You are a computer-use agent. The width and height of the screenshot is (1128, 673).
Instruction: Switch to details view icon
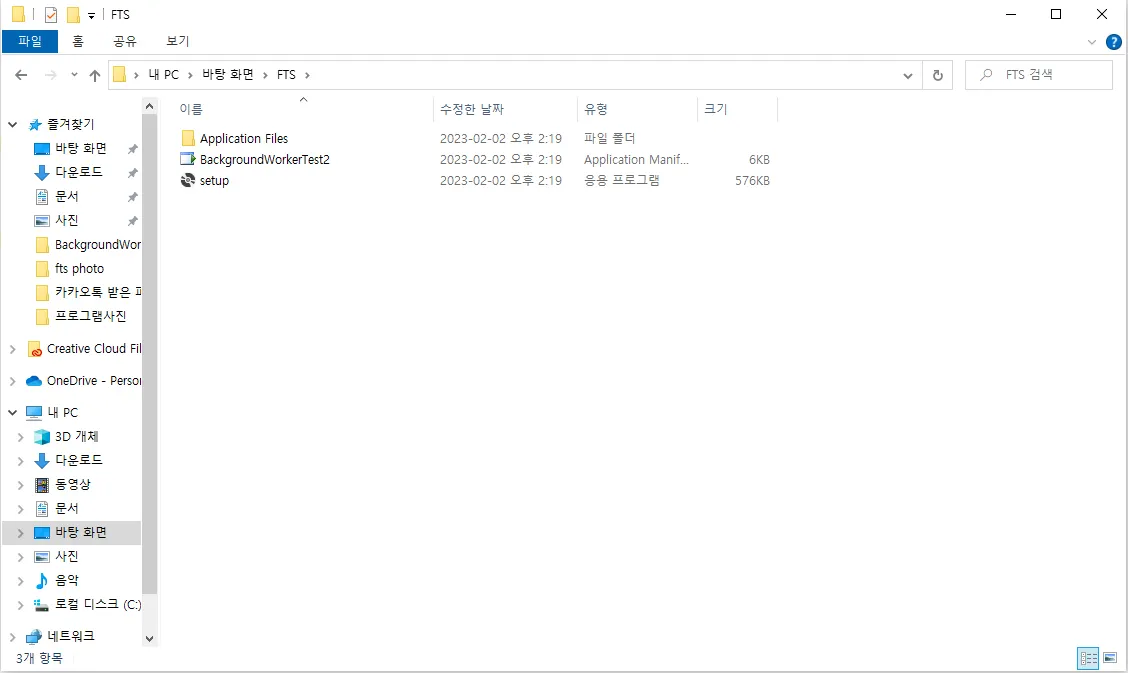[1088, 658]
